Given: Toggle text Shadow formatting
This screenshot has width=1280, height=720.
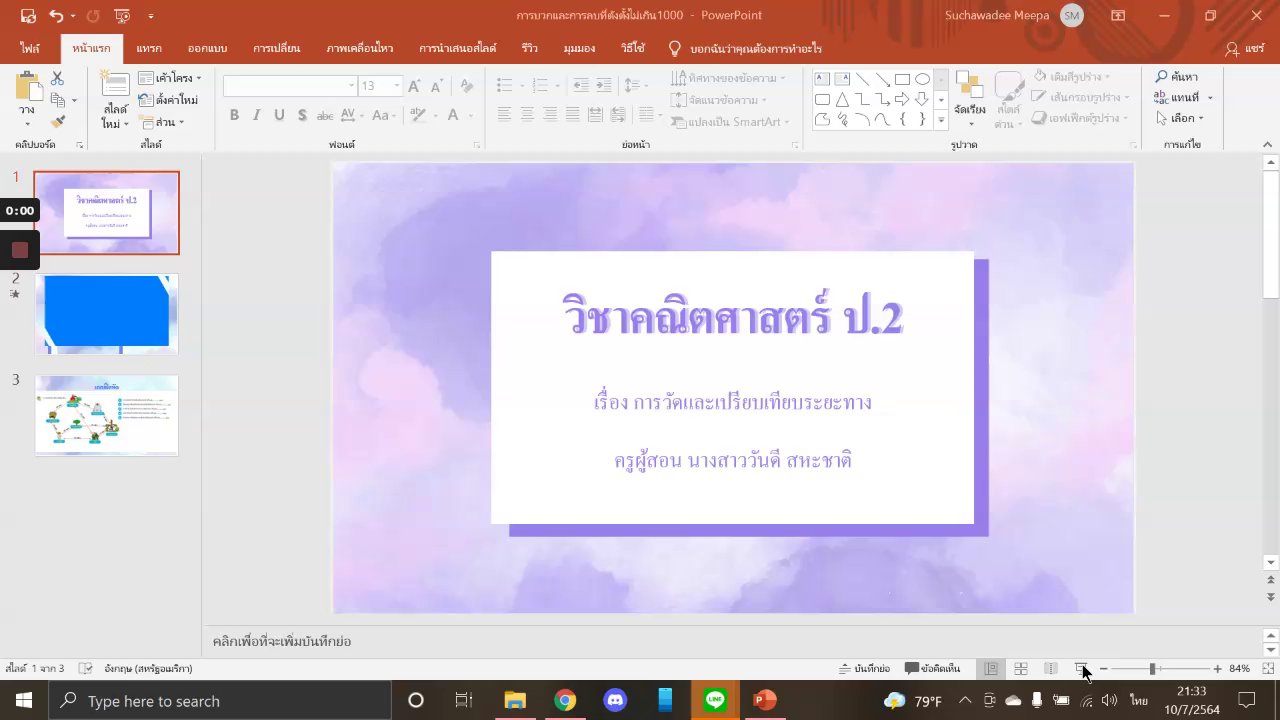Looking at the screenshot, I should click(301, 115).
